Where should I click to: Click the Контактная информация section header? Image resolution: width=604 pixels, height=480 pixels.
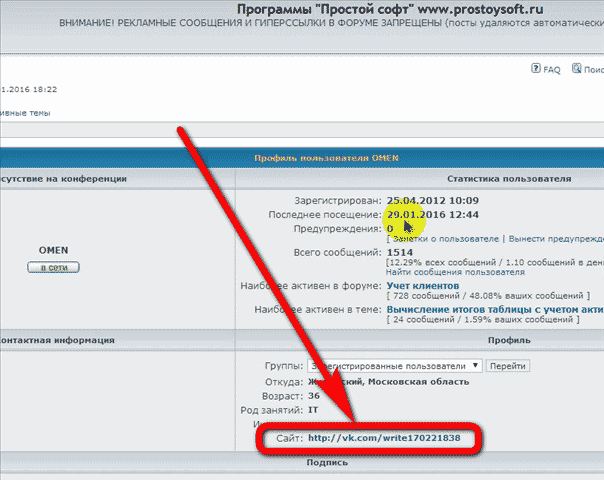[x=60, y=340]
